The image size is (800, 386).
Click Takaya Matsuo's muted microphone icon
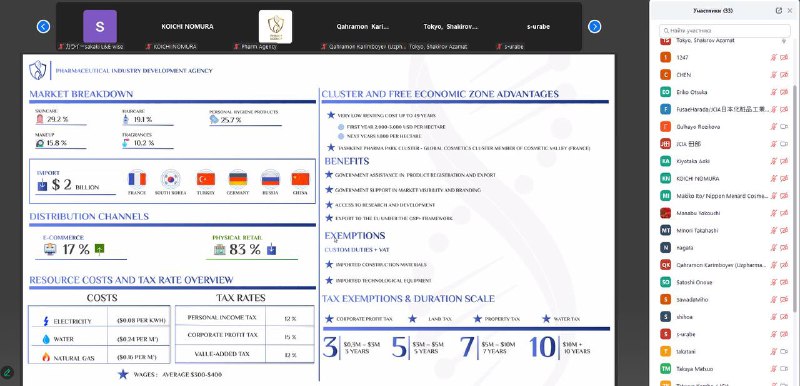pyautogui.click(x=773, y=368)
